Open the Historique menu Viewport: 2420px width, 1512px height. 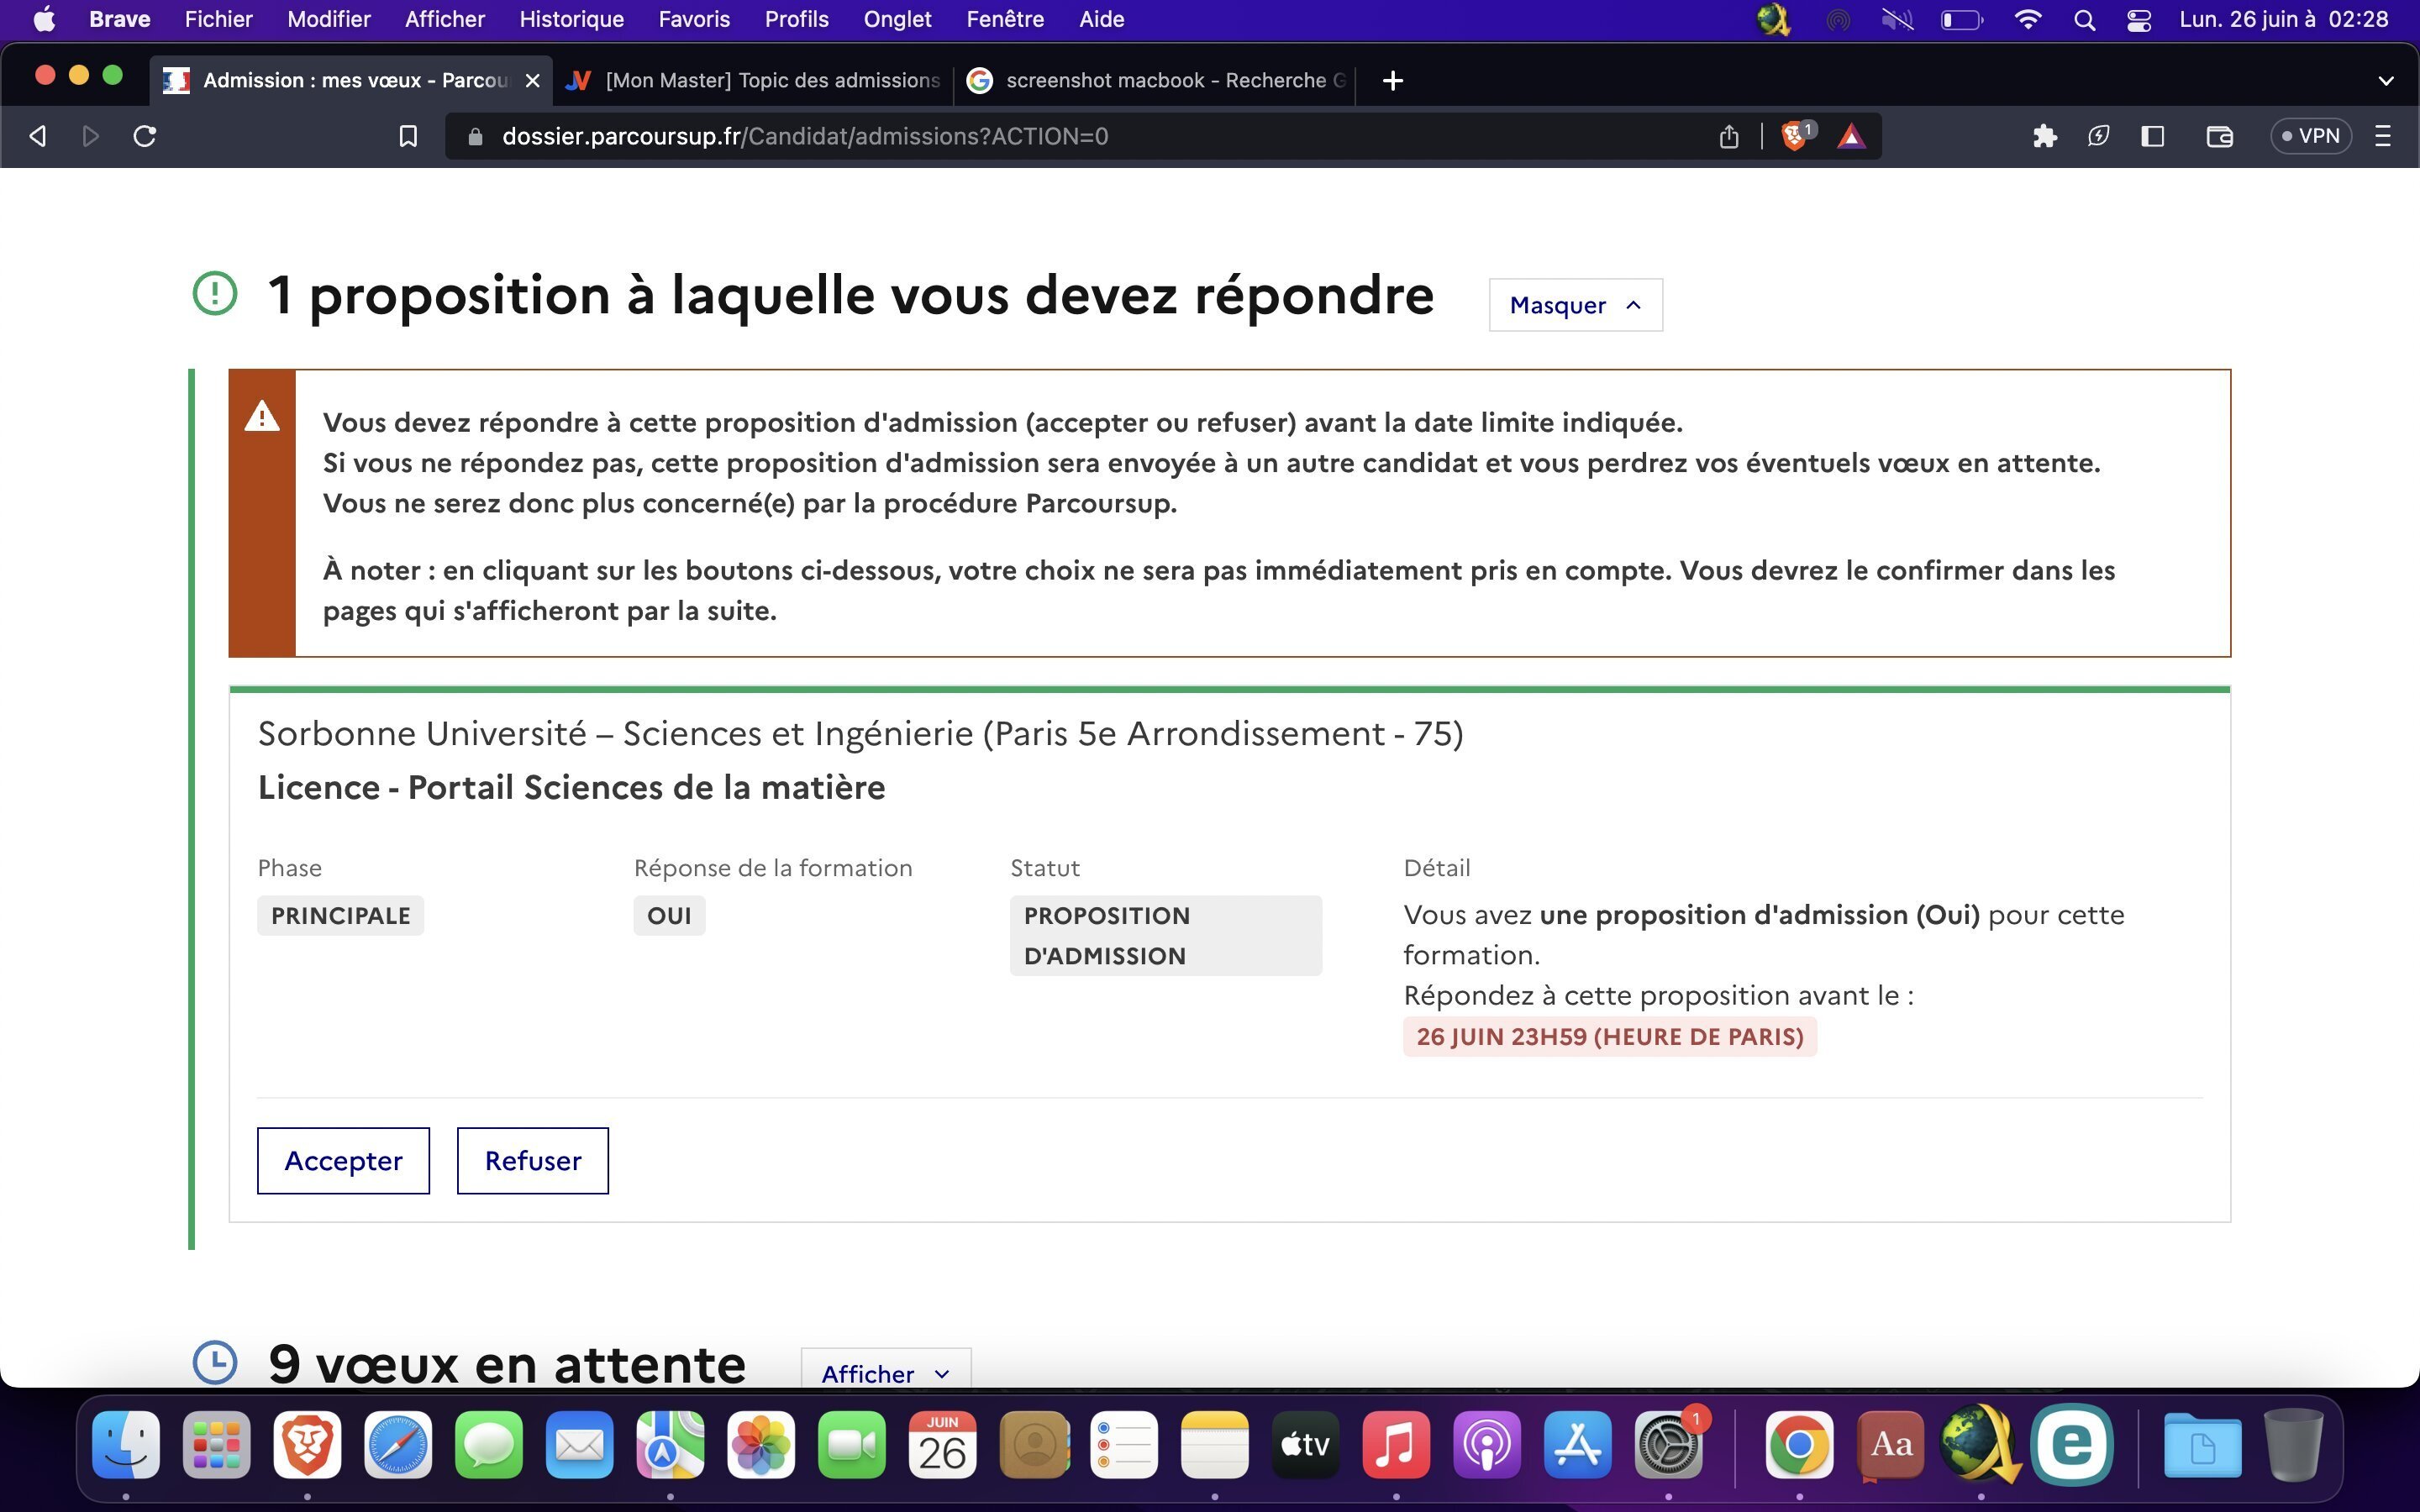[x=571, y=20]
